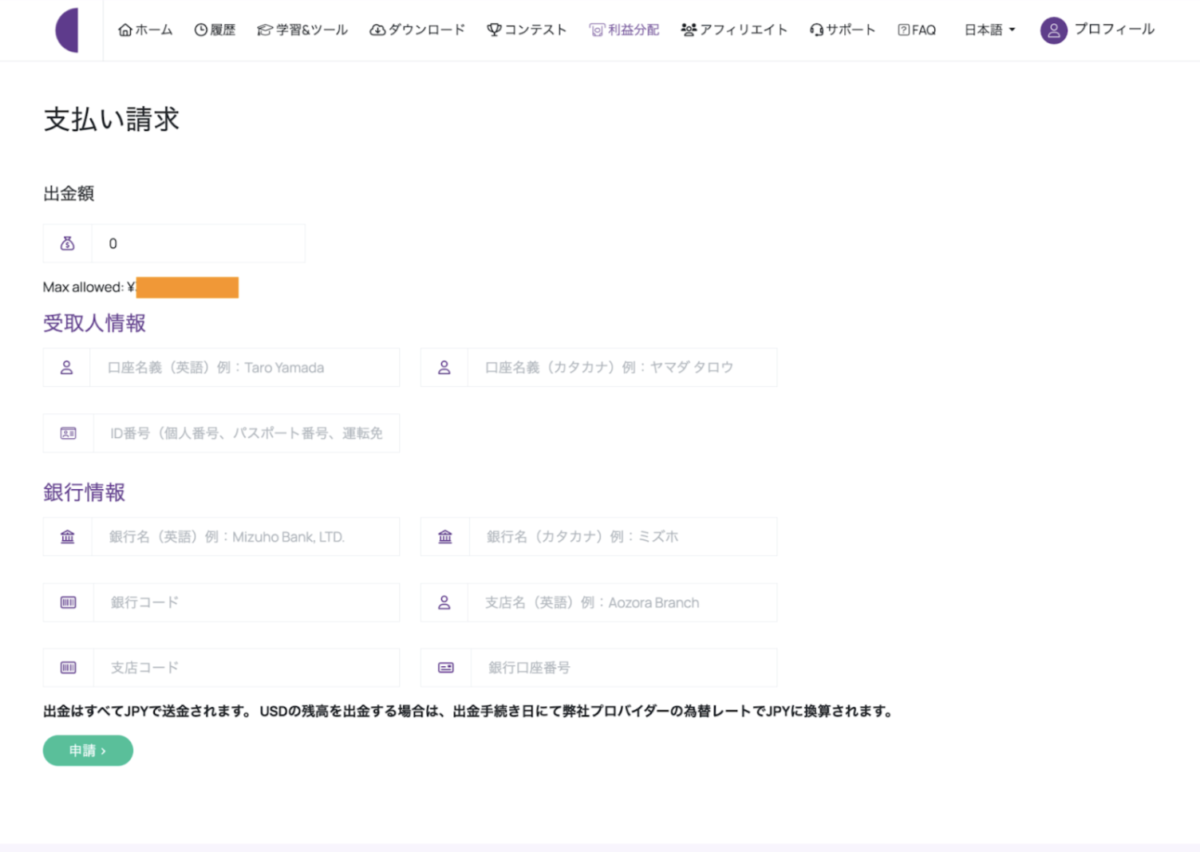This screenshot has width=1200, height=852.
Task: Click the 出金額 amount input field
Action: 198,244
